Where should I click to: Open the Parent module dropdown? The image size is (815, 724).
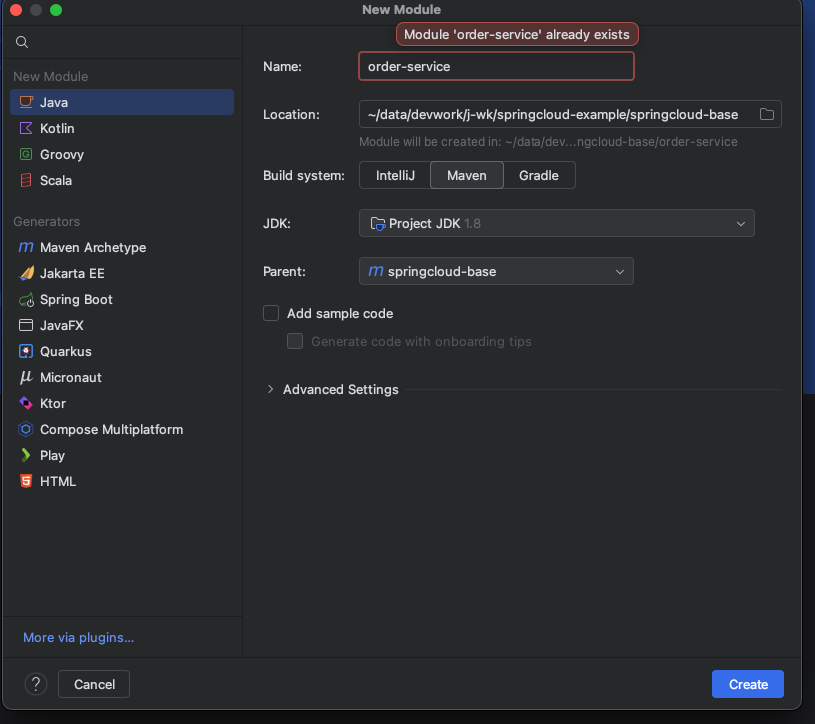tap(496, 270)
